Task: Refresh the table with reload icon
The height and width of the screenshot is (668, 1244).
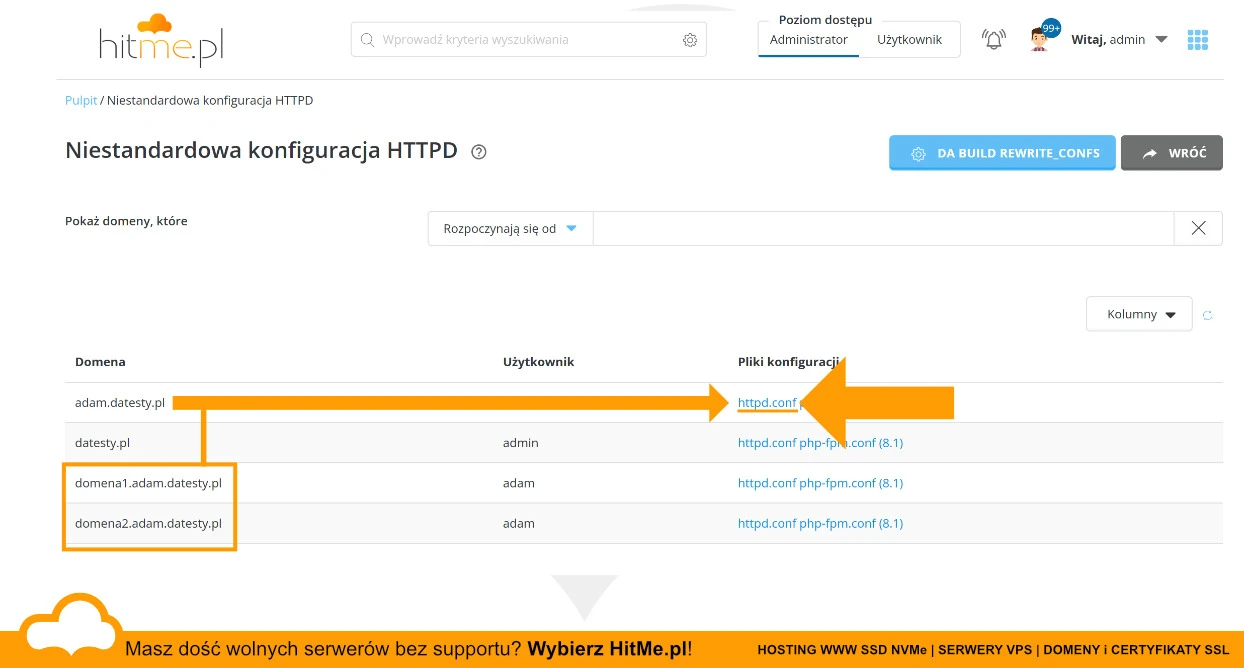Action: click(x=1207, y=315)
